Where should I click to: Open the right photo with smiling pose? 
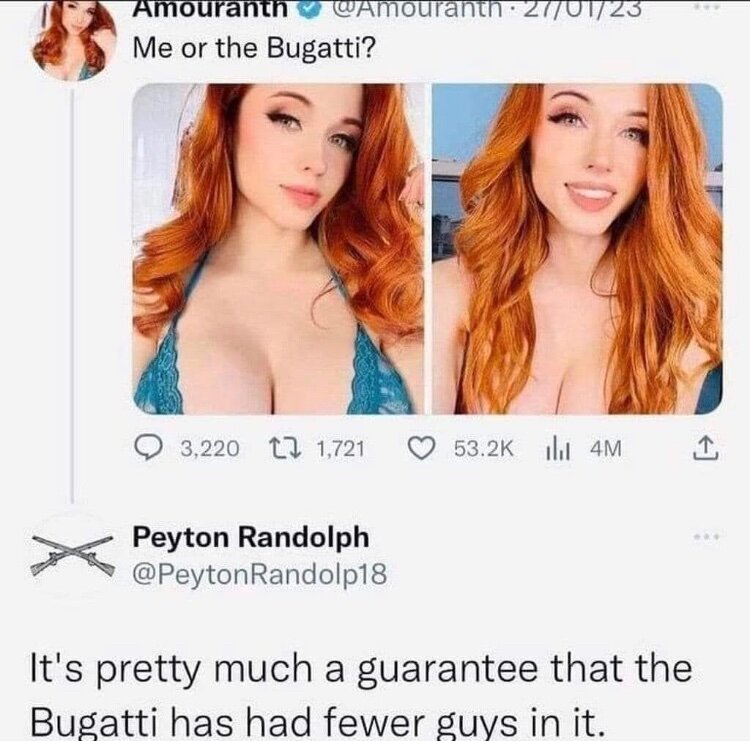pyautogui.click(x=577, y=249)
